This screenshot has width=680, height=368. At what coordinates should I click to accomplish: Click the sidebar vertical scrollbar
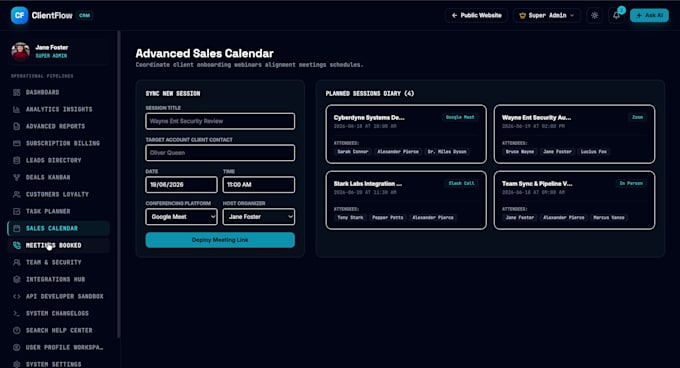118,184
